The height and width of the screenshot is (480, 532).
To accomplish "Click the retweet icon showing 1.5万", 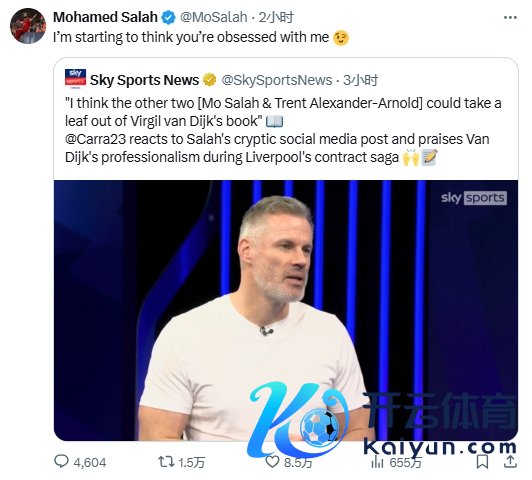I will pos(166,462).
